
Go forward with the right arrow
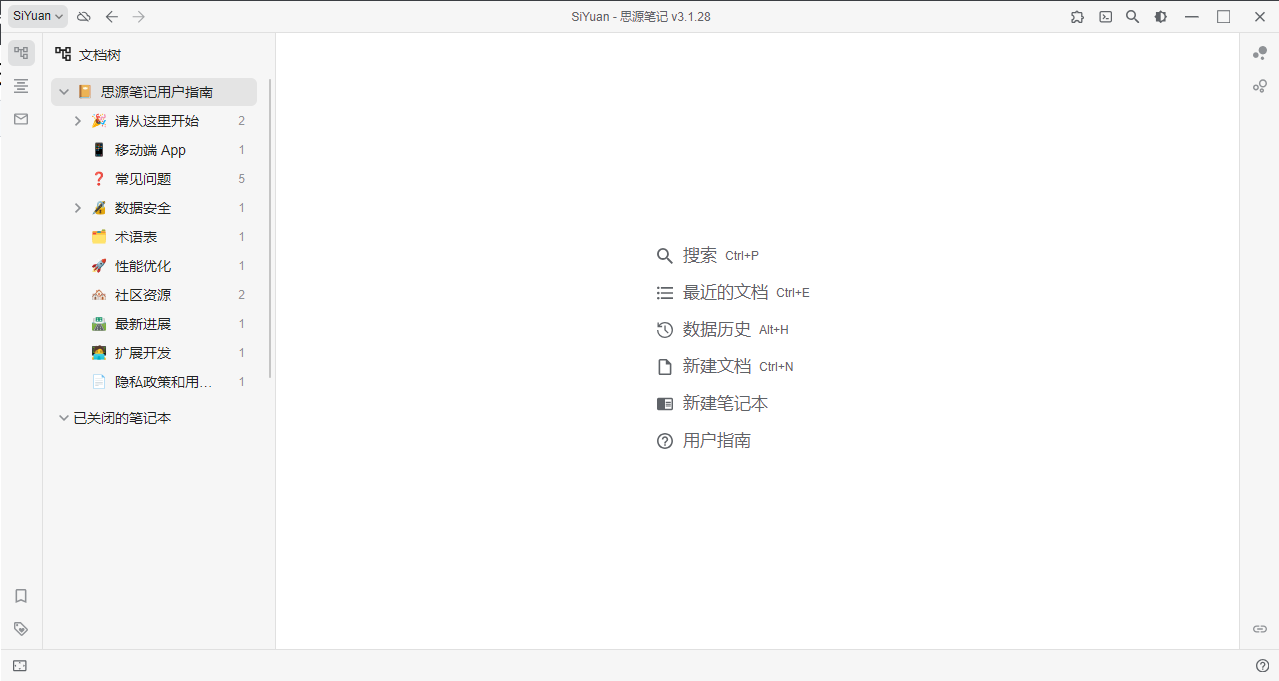tap(139, 17)
